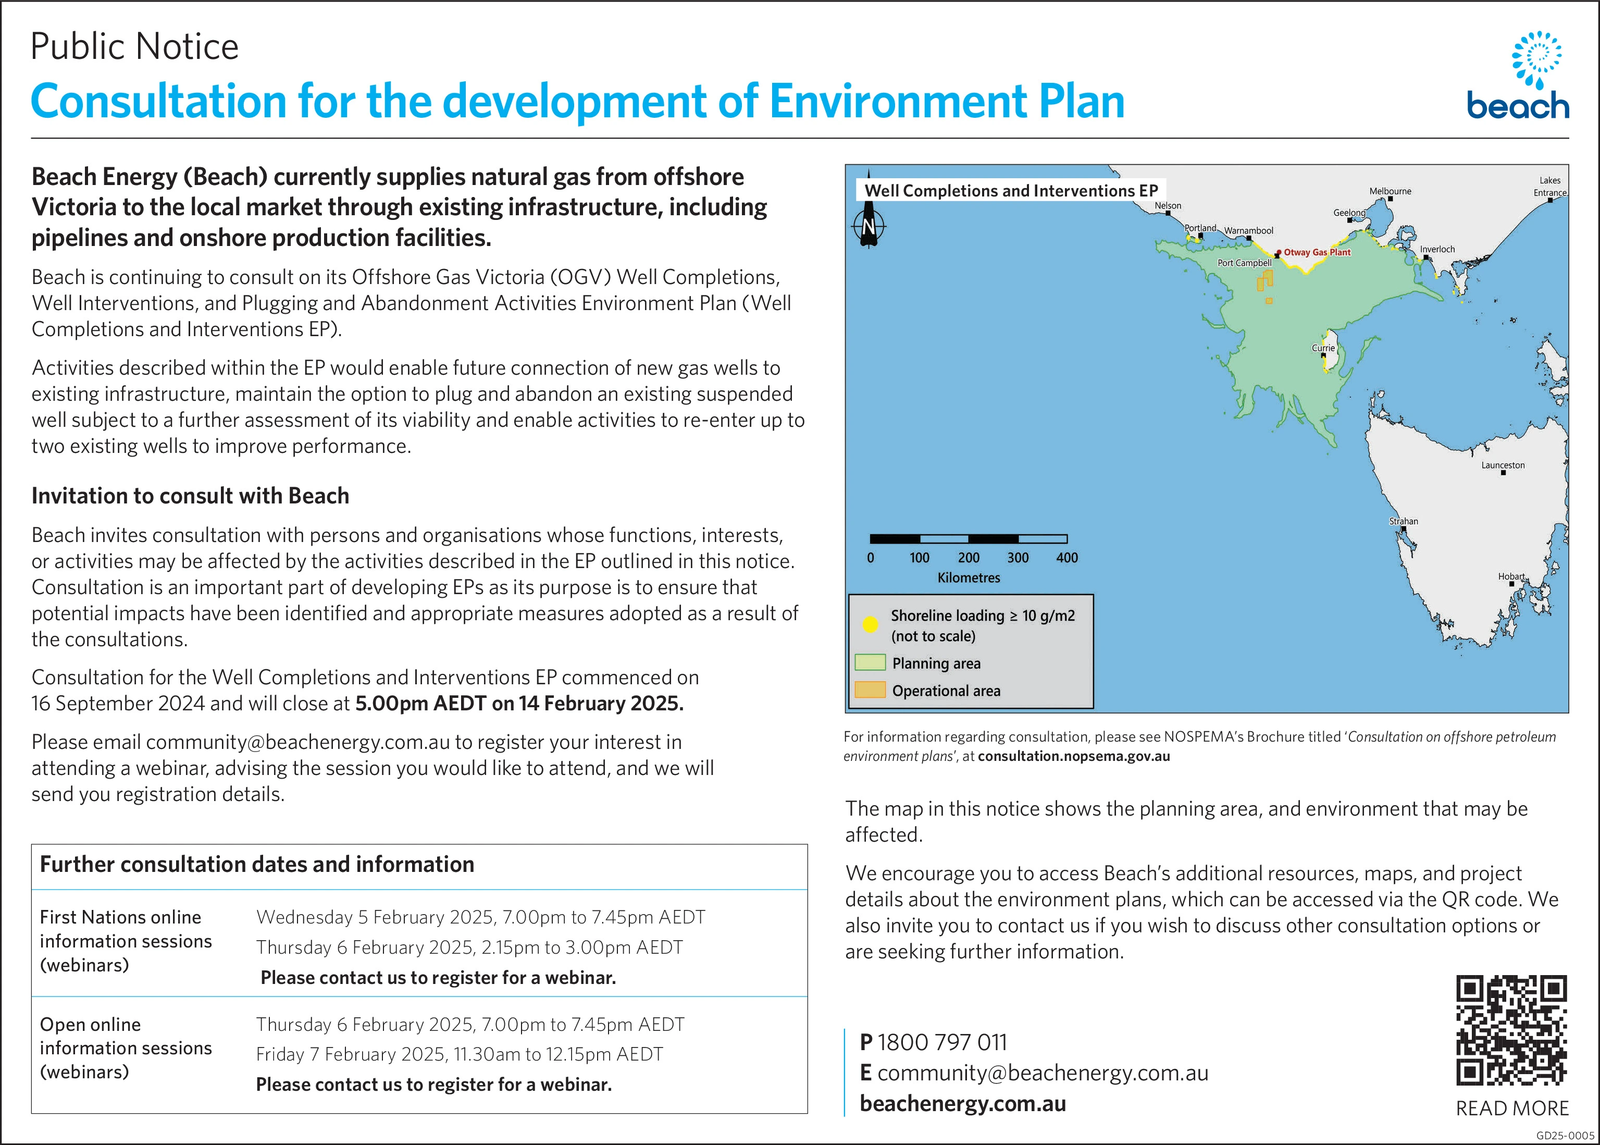
Task: Click the yellow shoreline loading legend dot
Action: pyautogui.click(x=870, y=625)
